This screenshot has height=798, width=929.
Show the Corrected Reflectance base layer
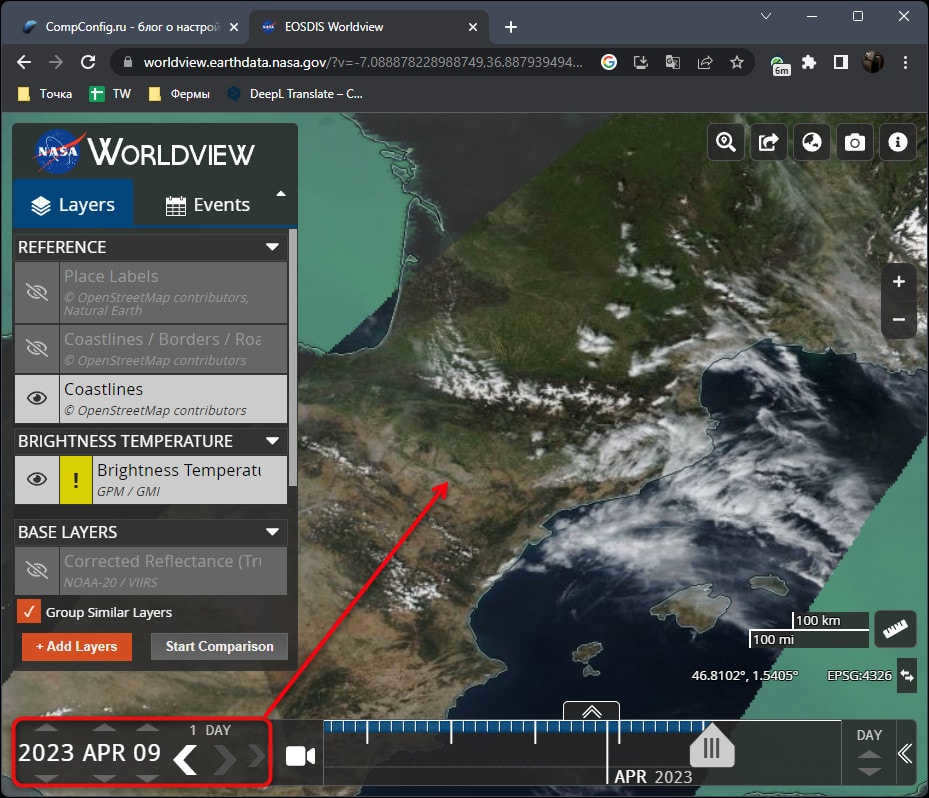(x=37, y=571)
